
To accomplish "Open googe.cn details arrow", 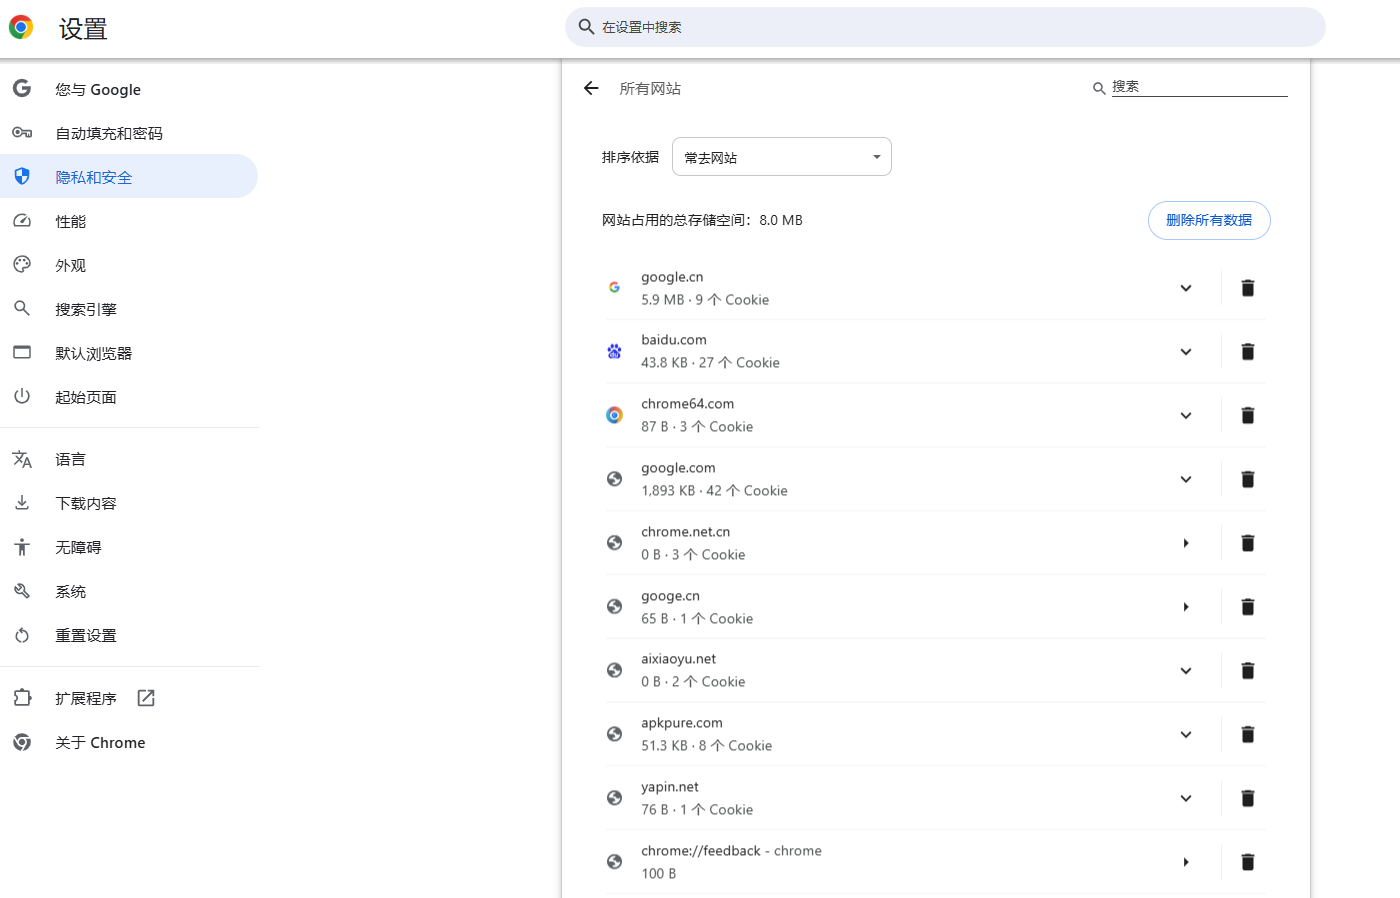I will coord(1186,607).
